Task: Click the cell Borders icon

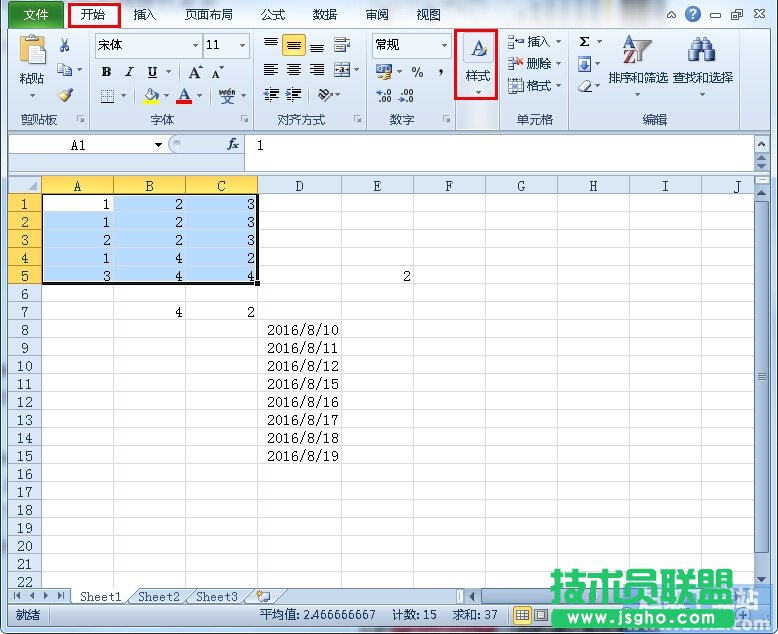Action: pos(107,95)
